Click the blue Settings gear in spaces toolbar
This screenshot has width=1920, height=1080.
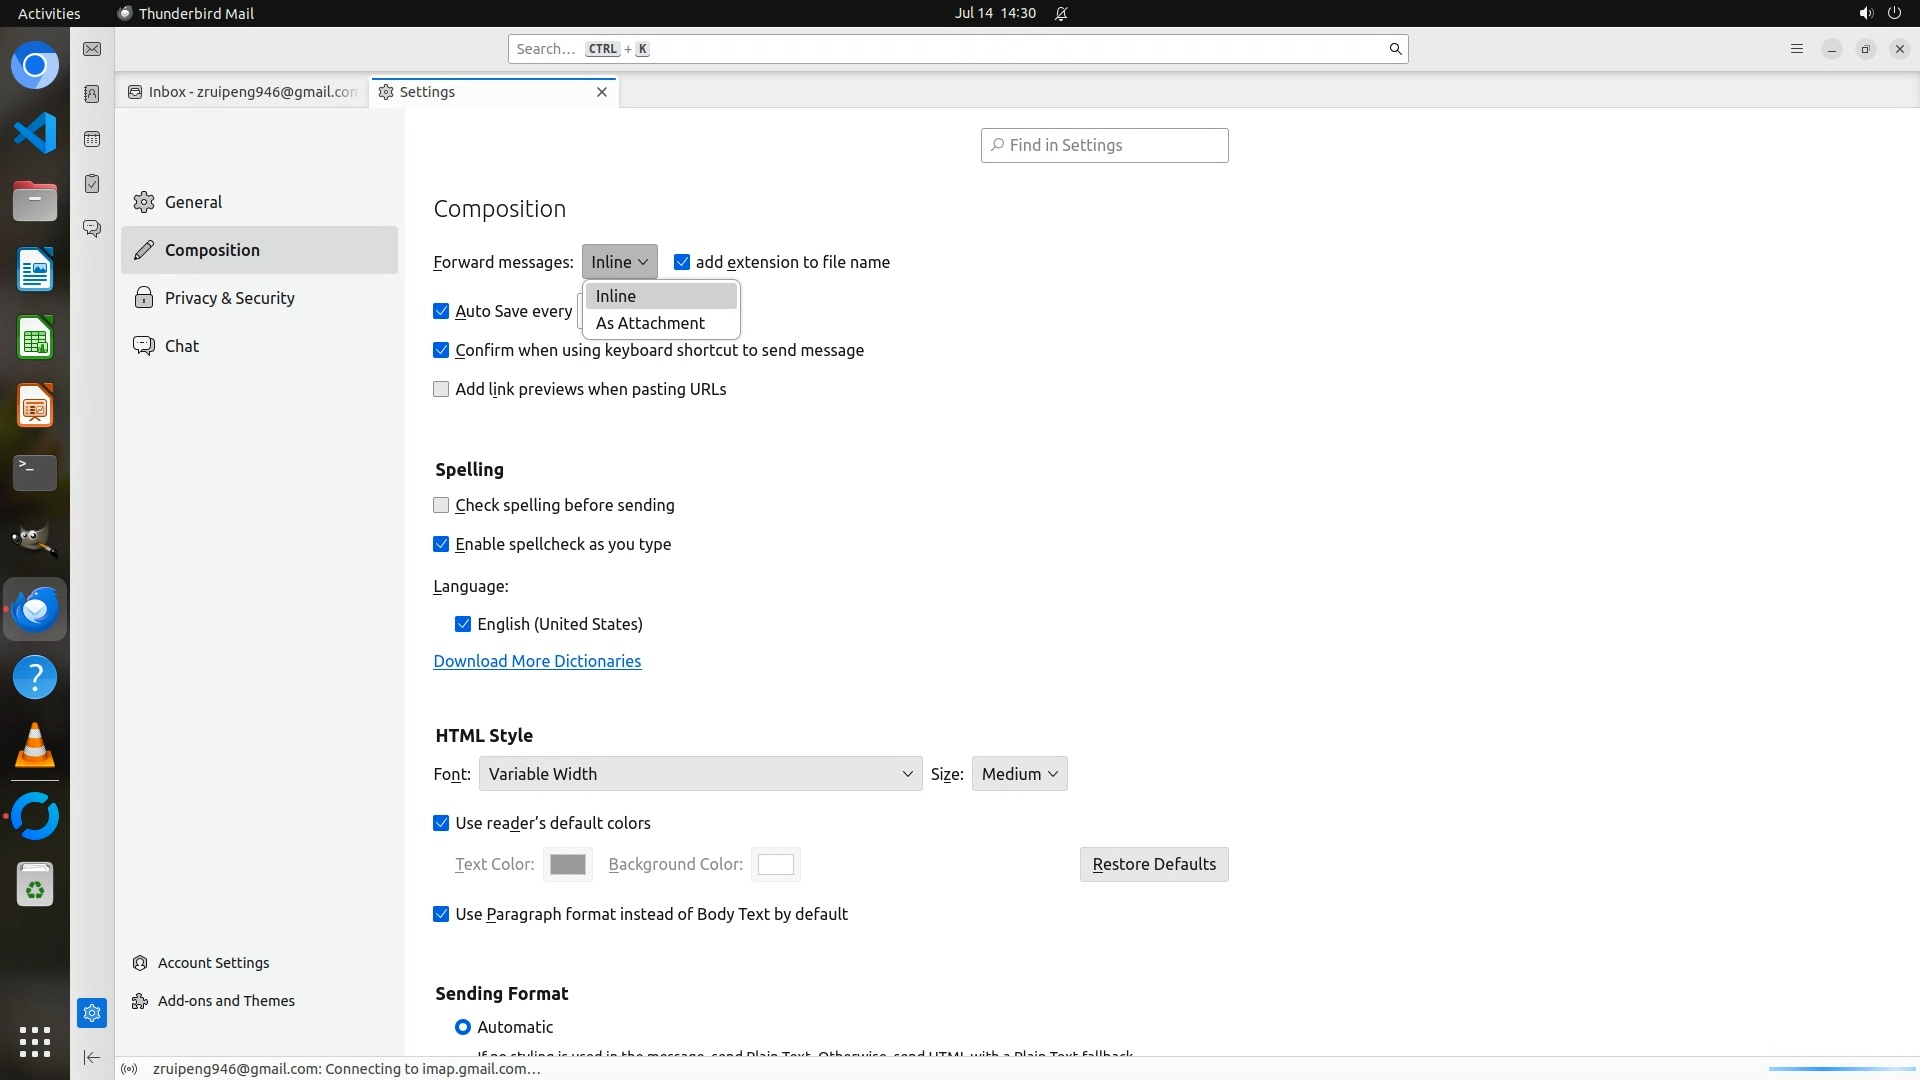pos(92,1013)
